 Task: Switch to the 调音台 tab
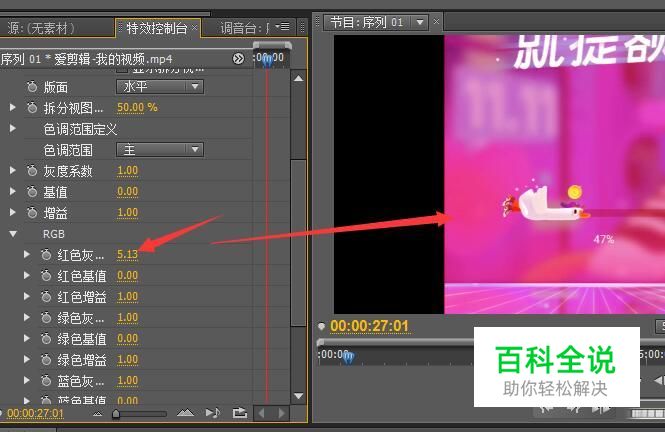click(245, 28)
